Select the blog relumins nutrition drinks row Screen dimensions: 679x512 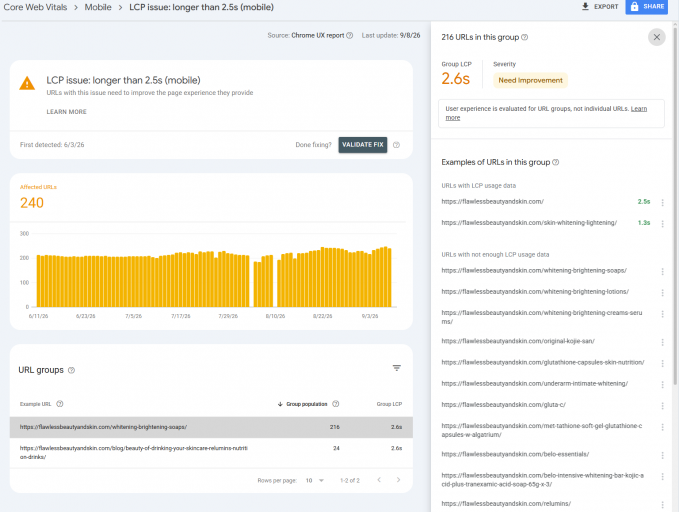211,453
